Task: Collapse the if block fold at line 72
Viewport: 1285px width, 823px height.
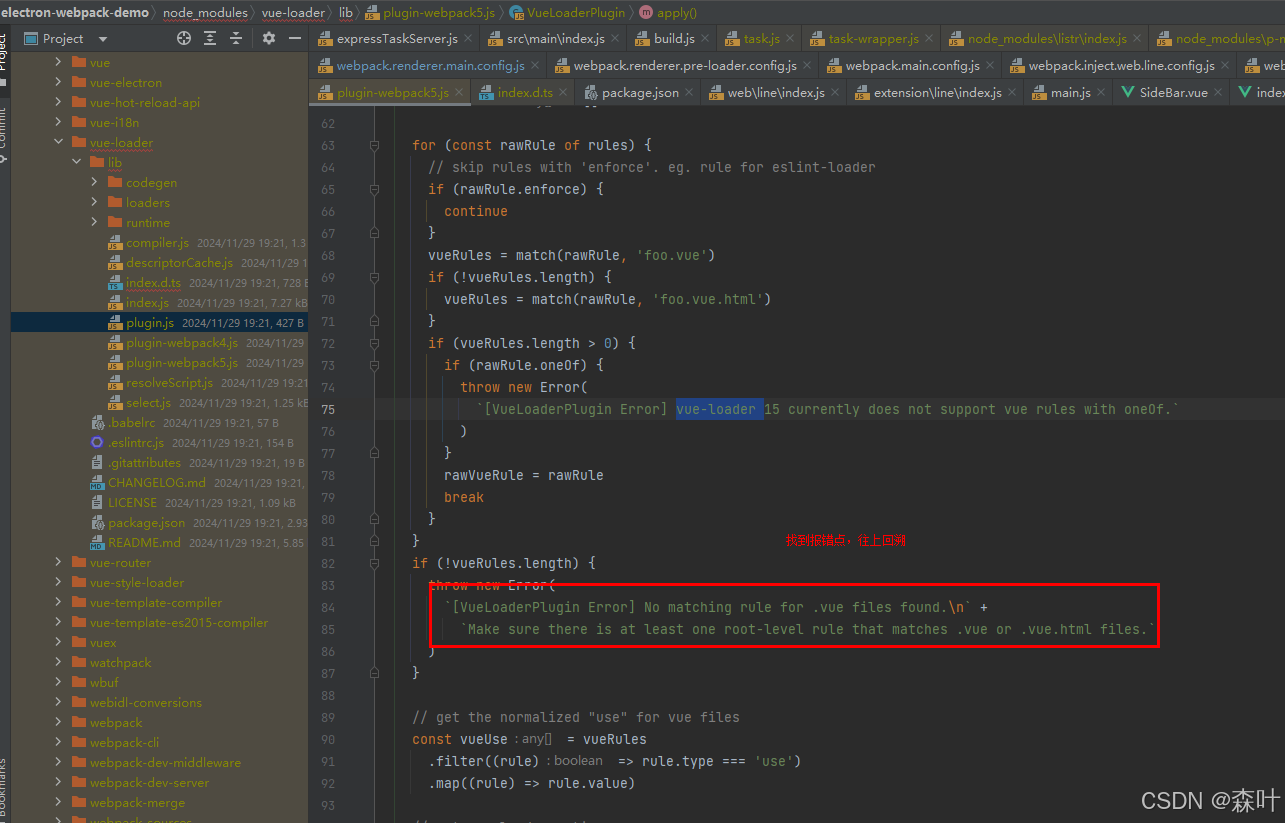Action: 374,343
